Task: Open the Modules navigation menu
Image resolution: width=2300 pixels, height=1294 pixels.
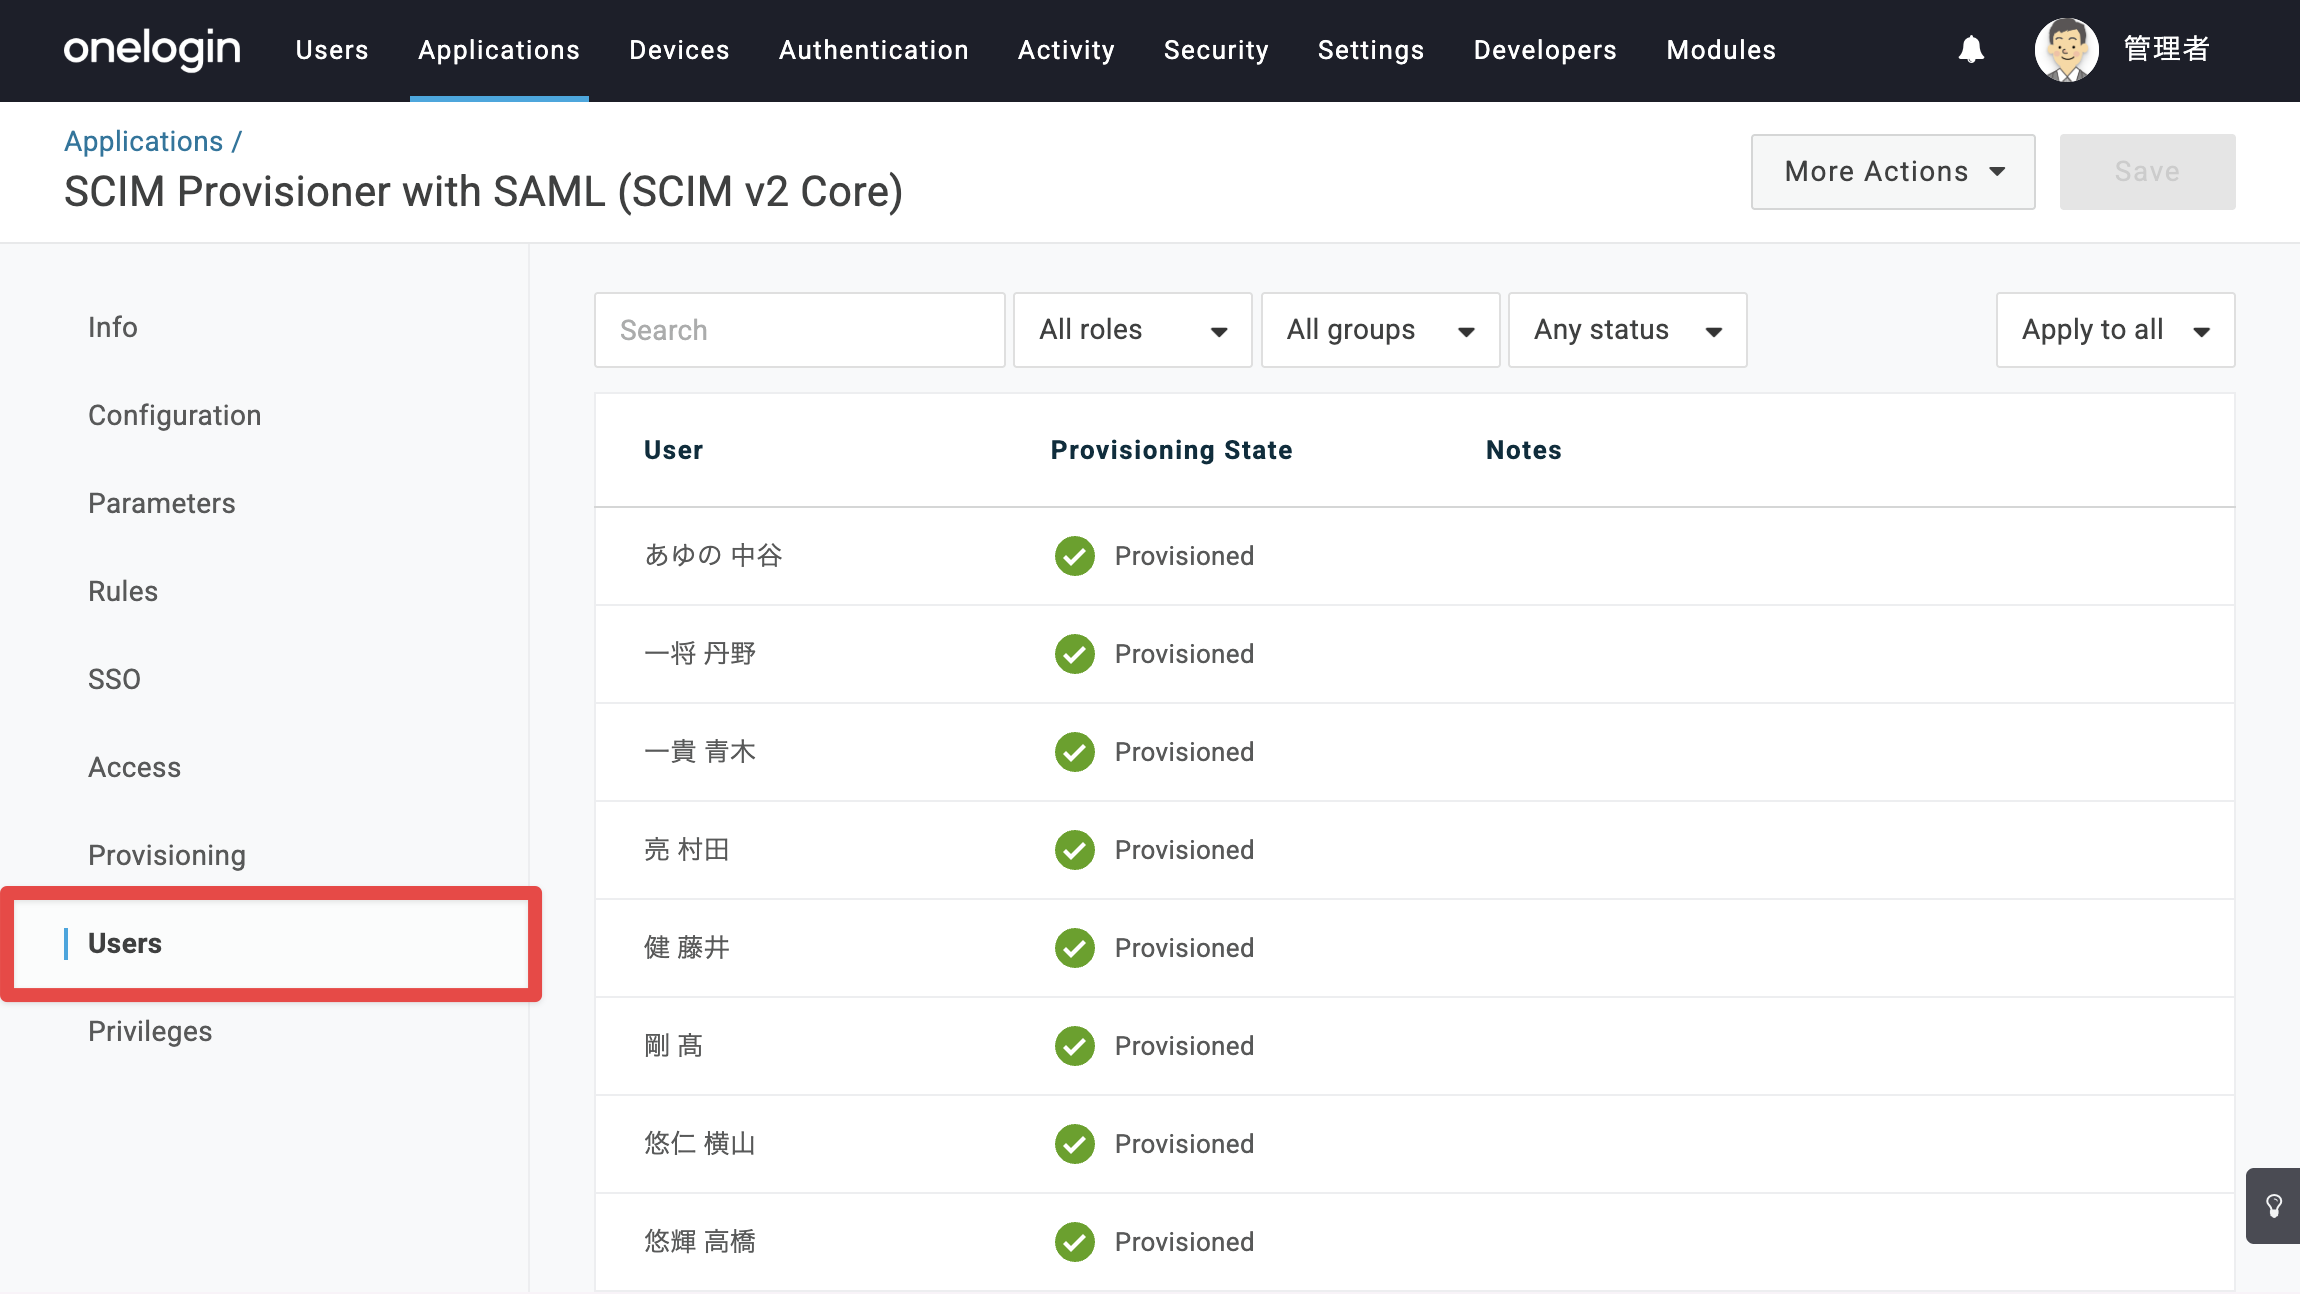Action: coord(1721,50)
